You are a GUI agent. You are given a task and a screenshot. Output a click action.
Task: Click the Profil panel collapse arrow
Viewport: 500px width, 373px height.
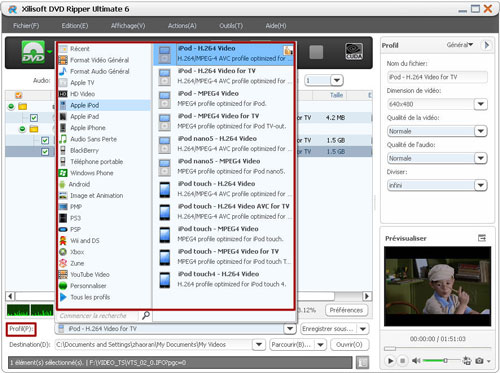pyautogui.click(x=486, y=45)
